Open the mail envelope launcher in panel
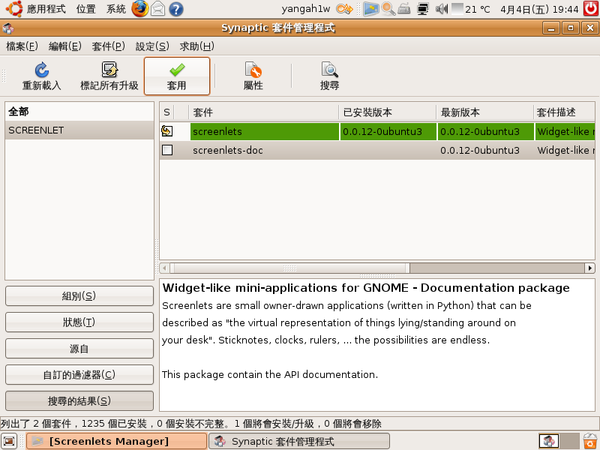The width and height of the screenshot is (600, 450). coord(158,9)
